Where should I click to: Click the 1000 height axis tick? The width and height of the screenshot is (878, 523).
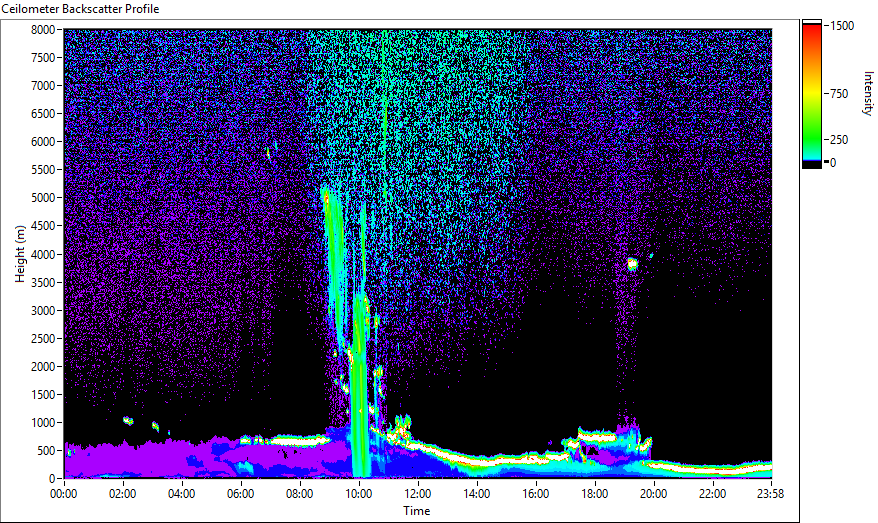coord(43,422)
